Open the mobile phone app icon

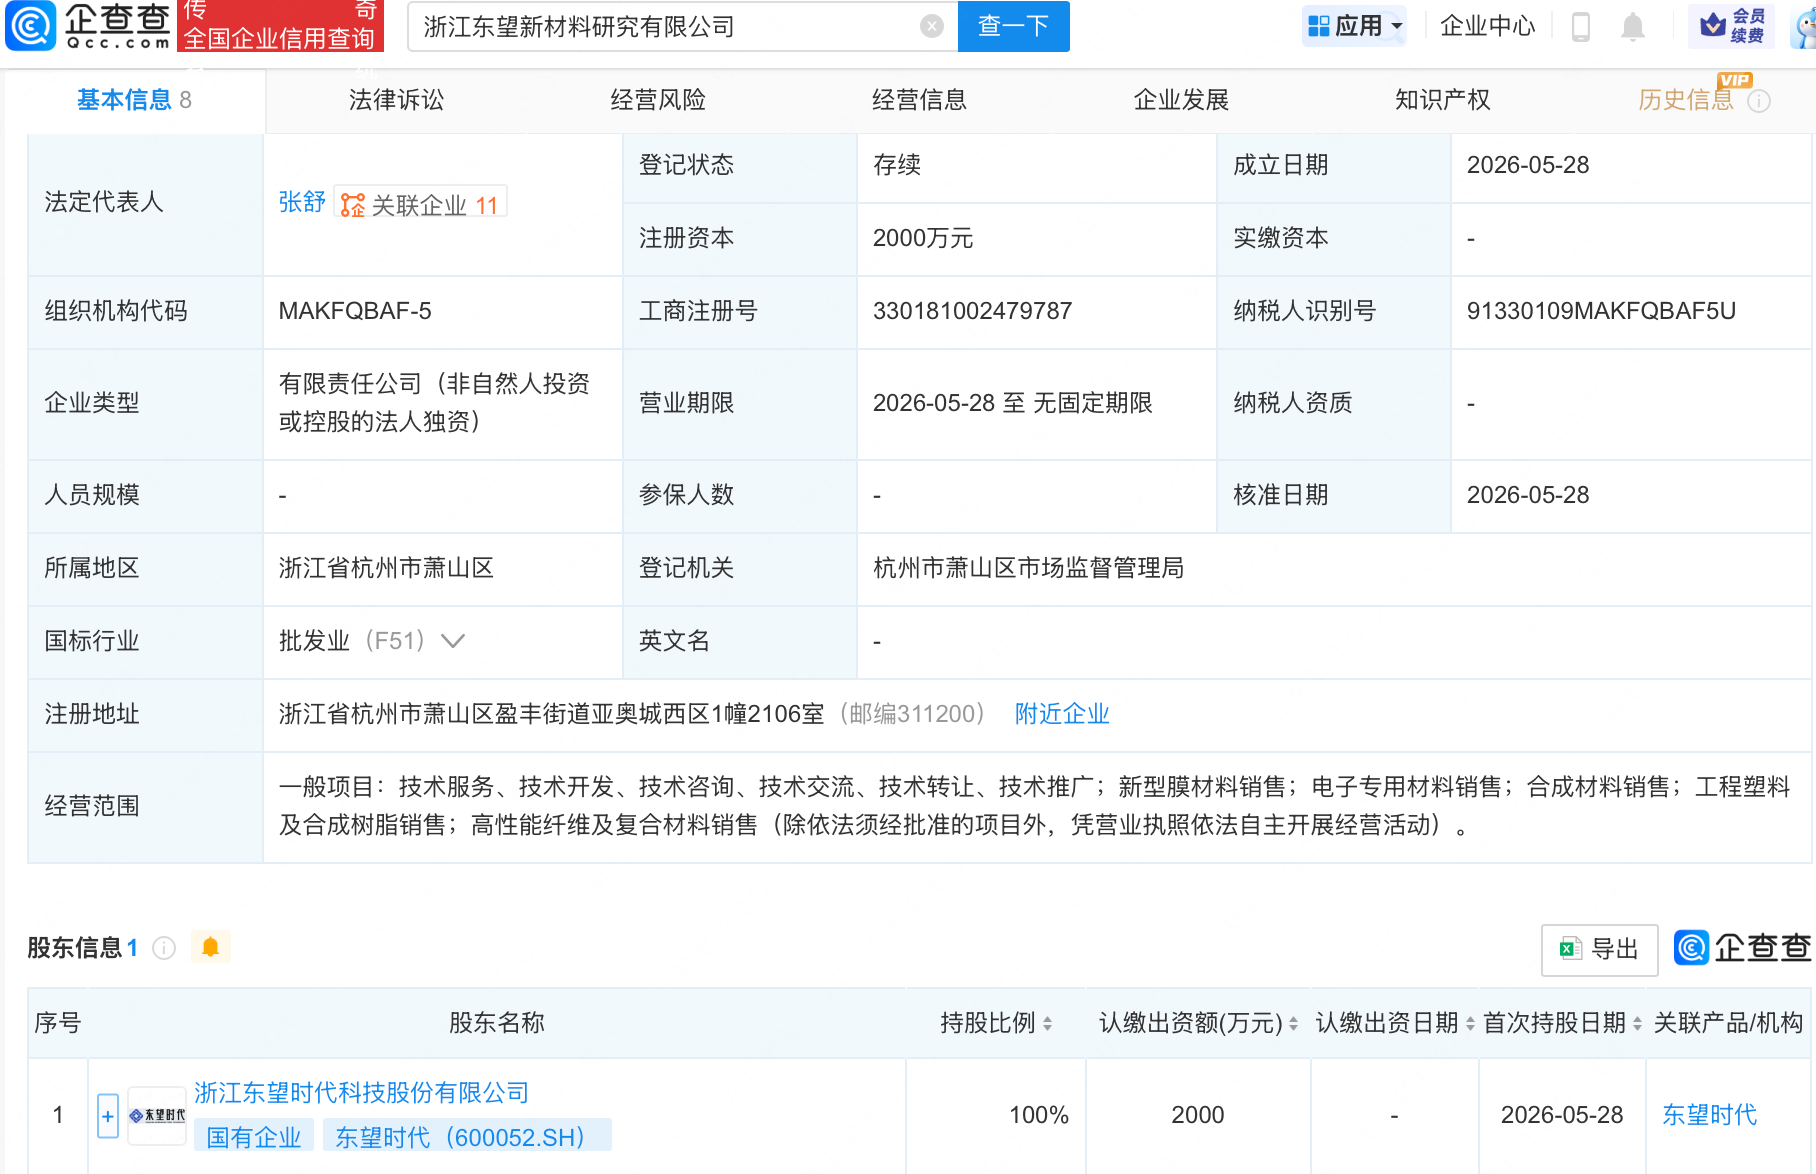click(x=1581, y=27)
